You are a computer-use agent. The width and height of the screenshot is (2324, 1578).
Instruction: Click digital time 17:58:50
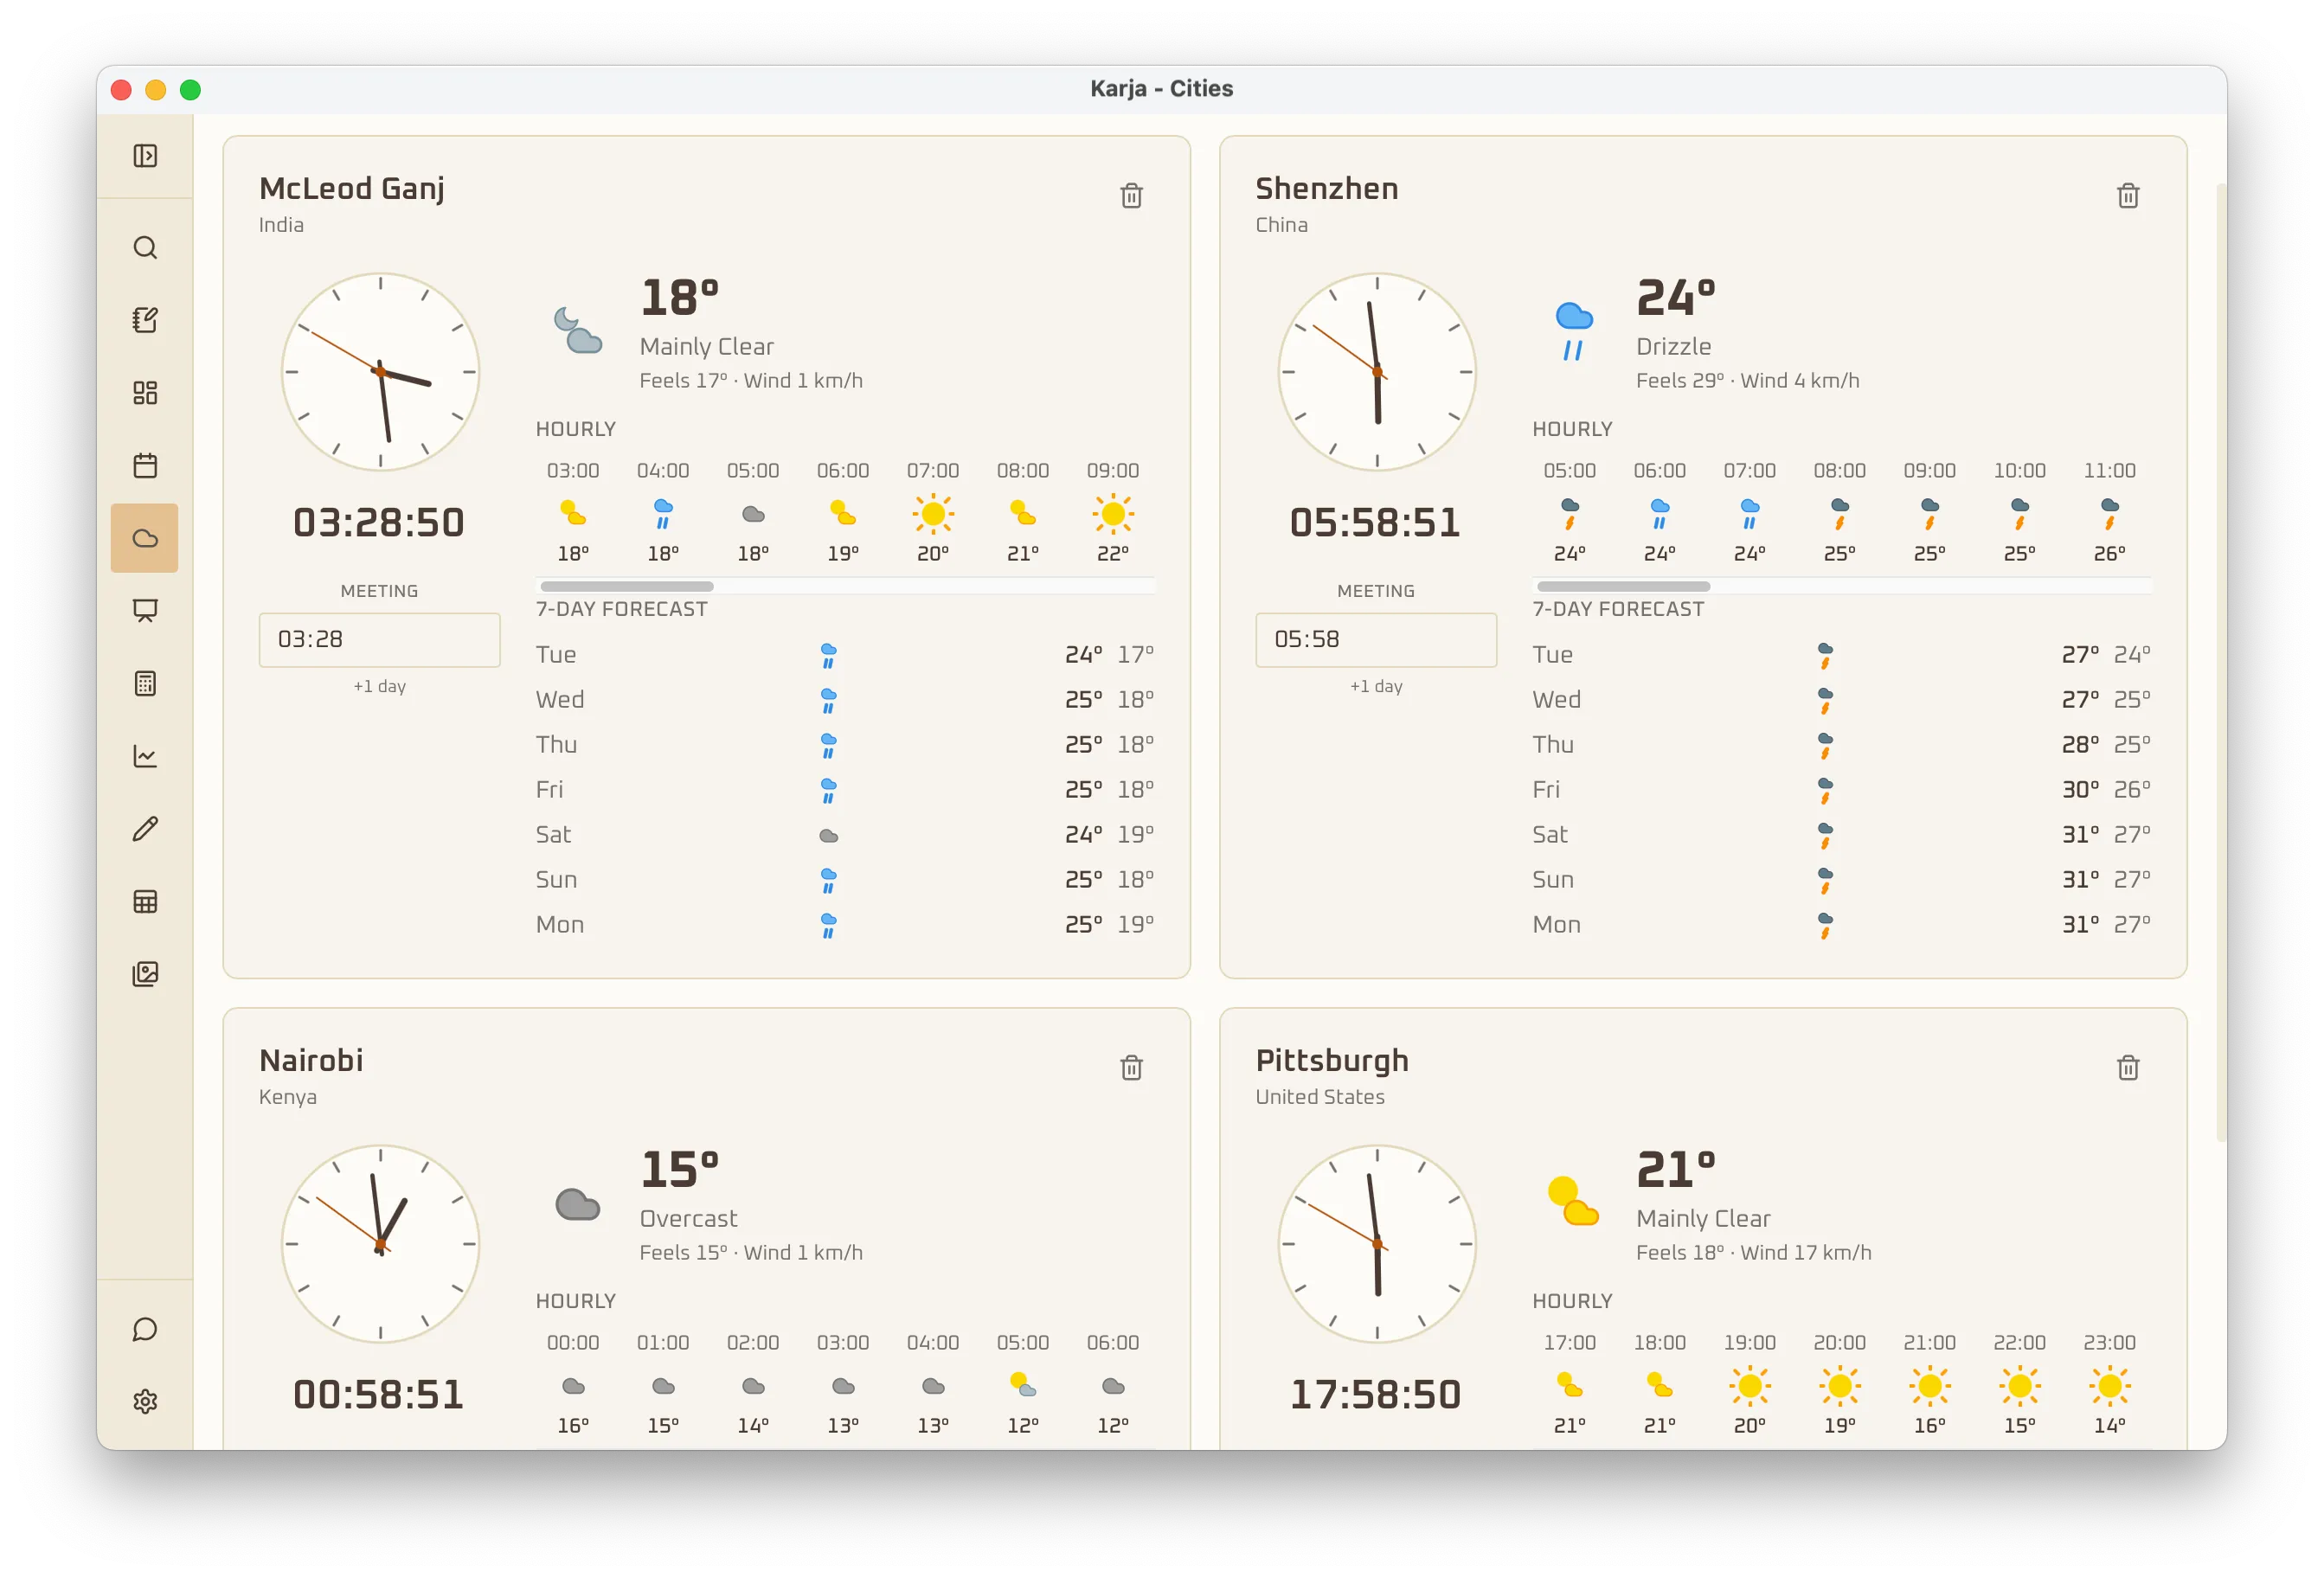[x=1375, y=1395]
